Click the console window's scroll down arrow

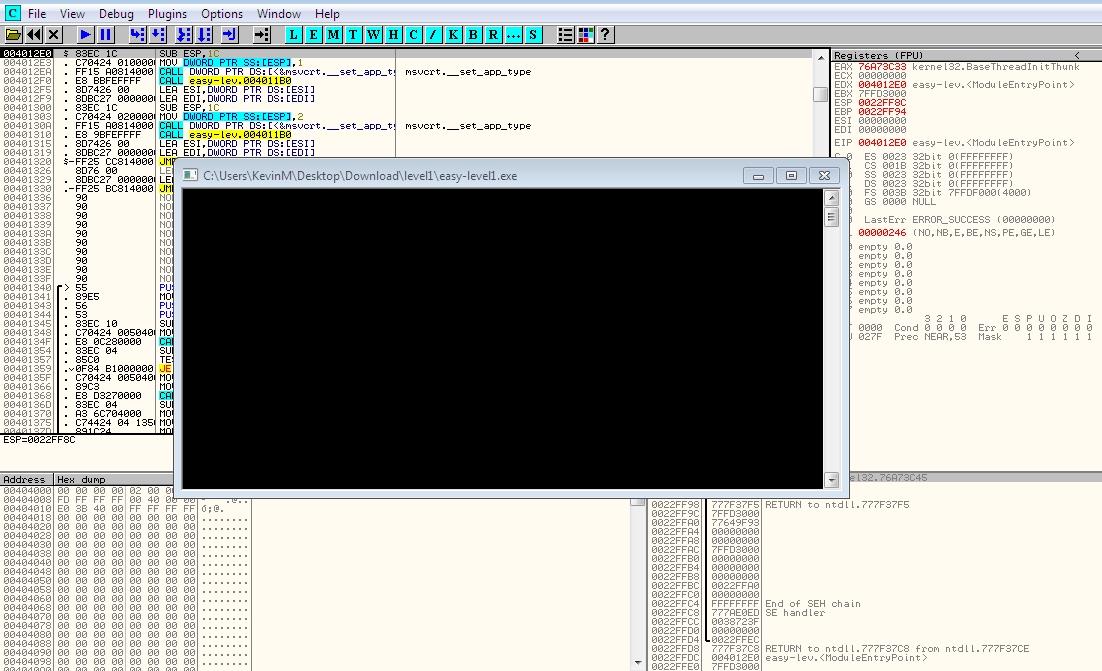click(831, 480)
